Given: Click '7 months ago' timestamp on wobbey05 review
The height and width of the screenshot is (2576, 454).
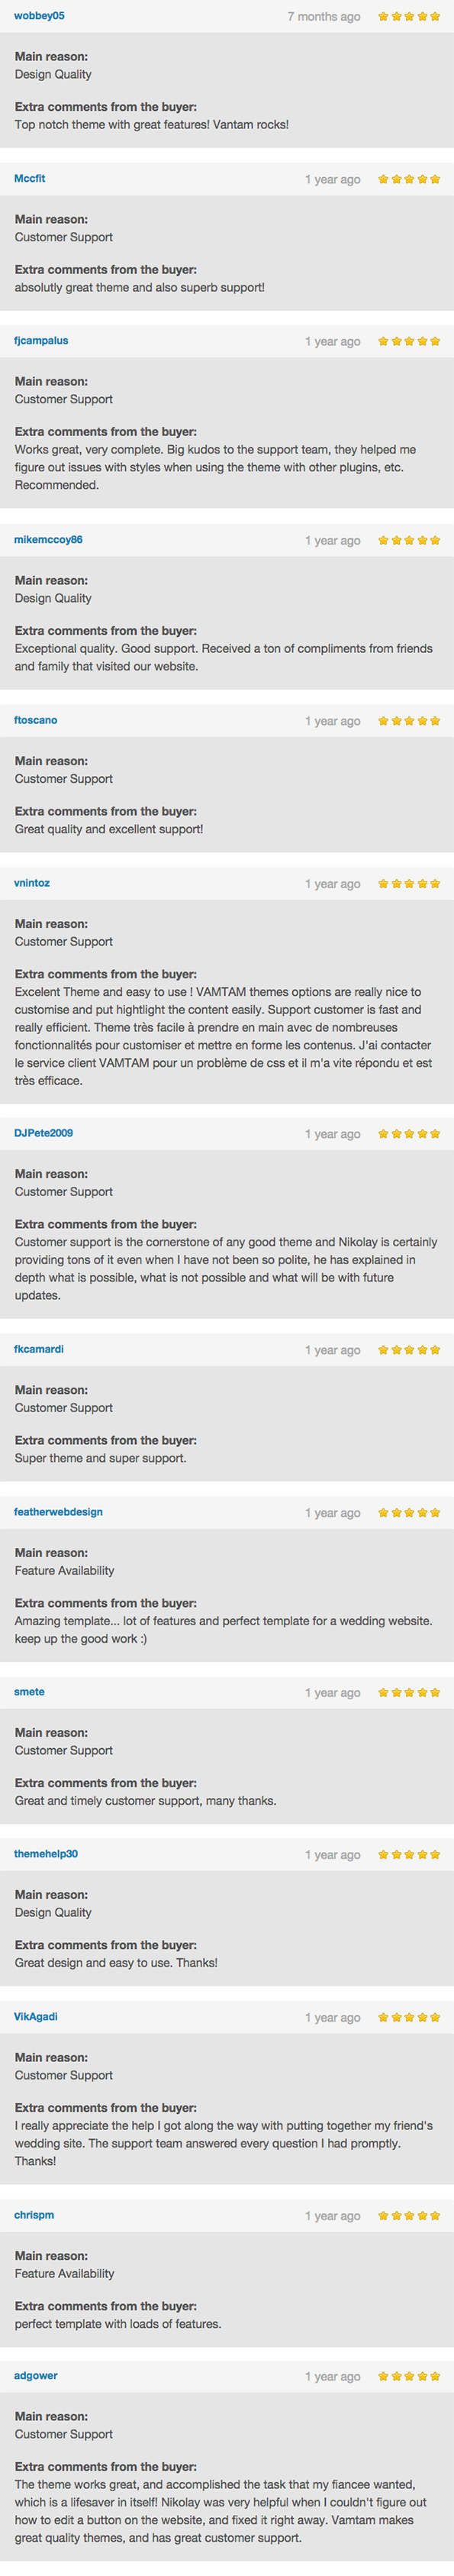Looking at the screenshot, I should point(324,17).
